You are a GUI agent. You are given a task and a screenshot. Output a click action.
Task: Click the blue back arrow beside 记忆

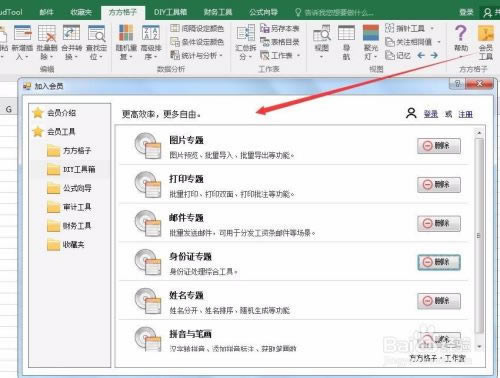pyautogui.click(x=421, y=55)
